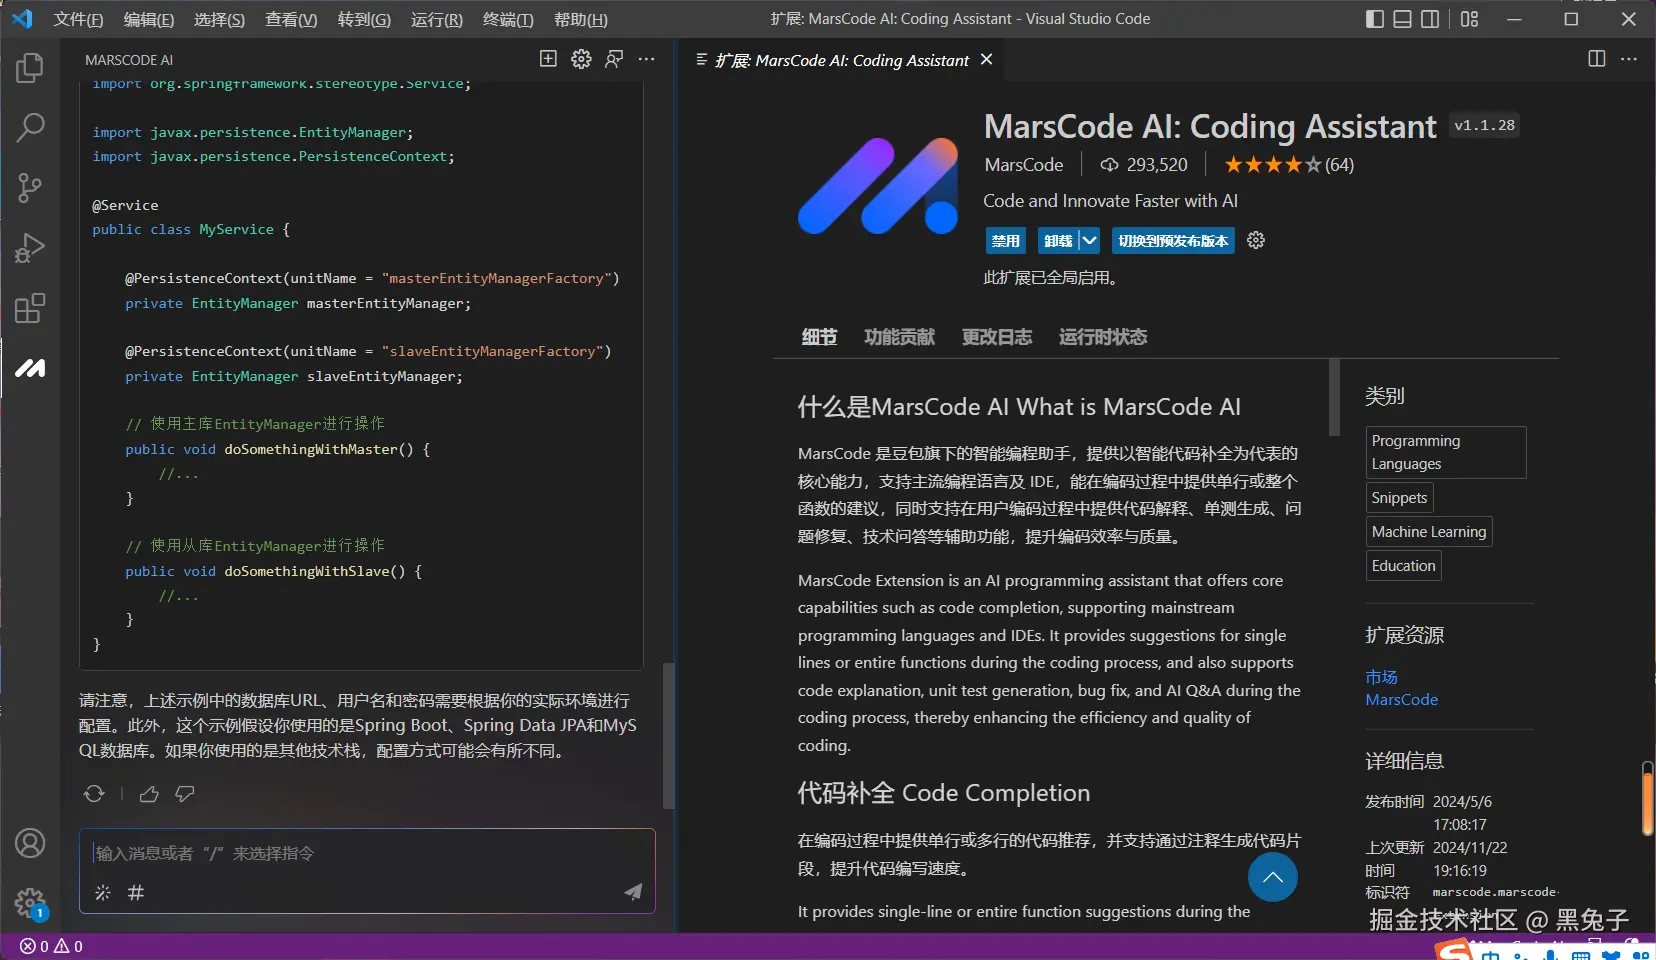
Task: Open MarsCode AI sidebar panel
Action: [30, 369]
